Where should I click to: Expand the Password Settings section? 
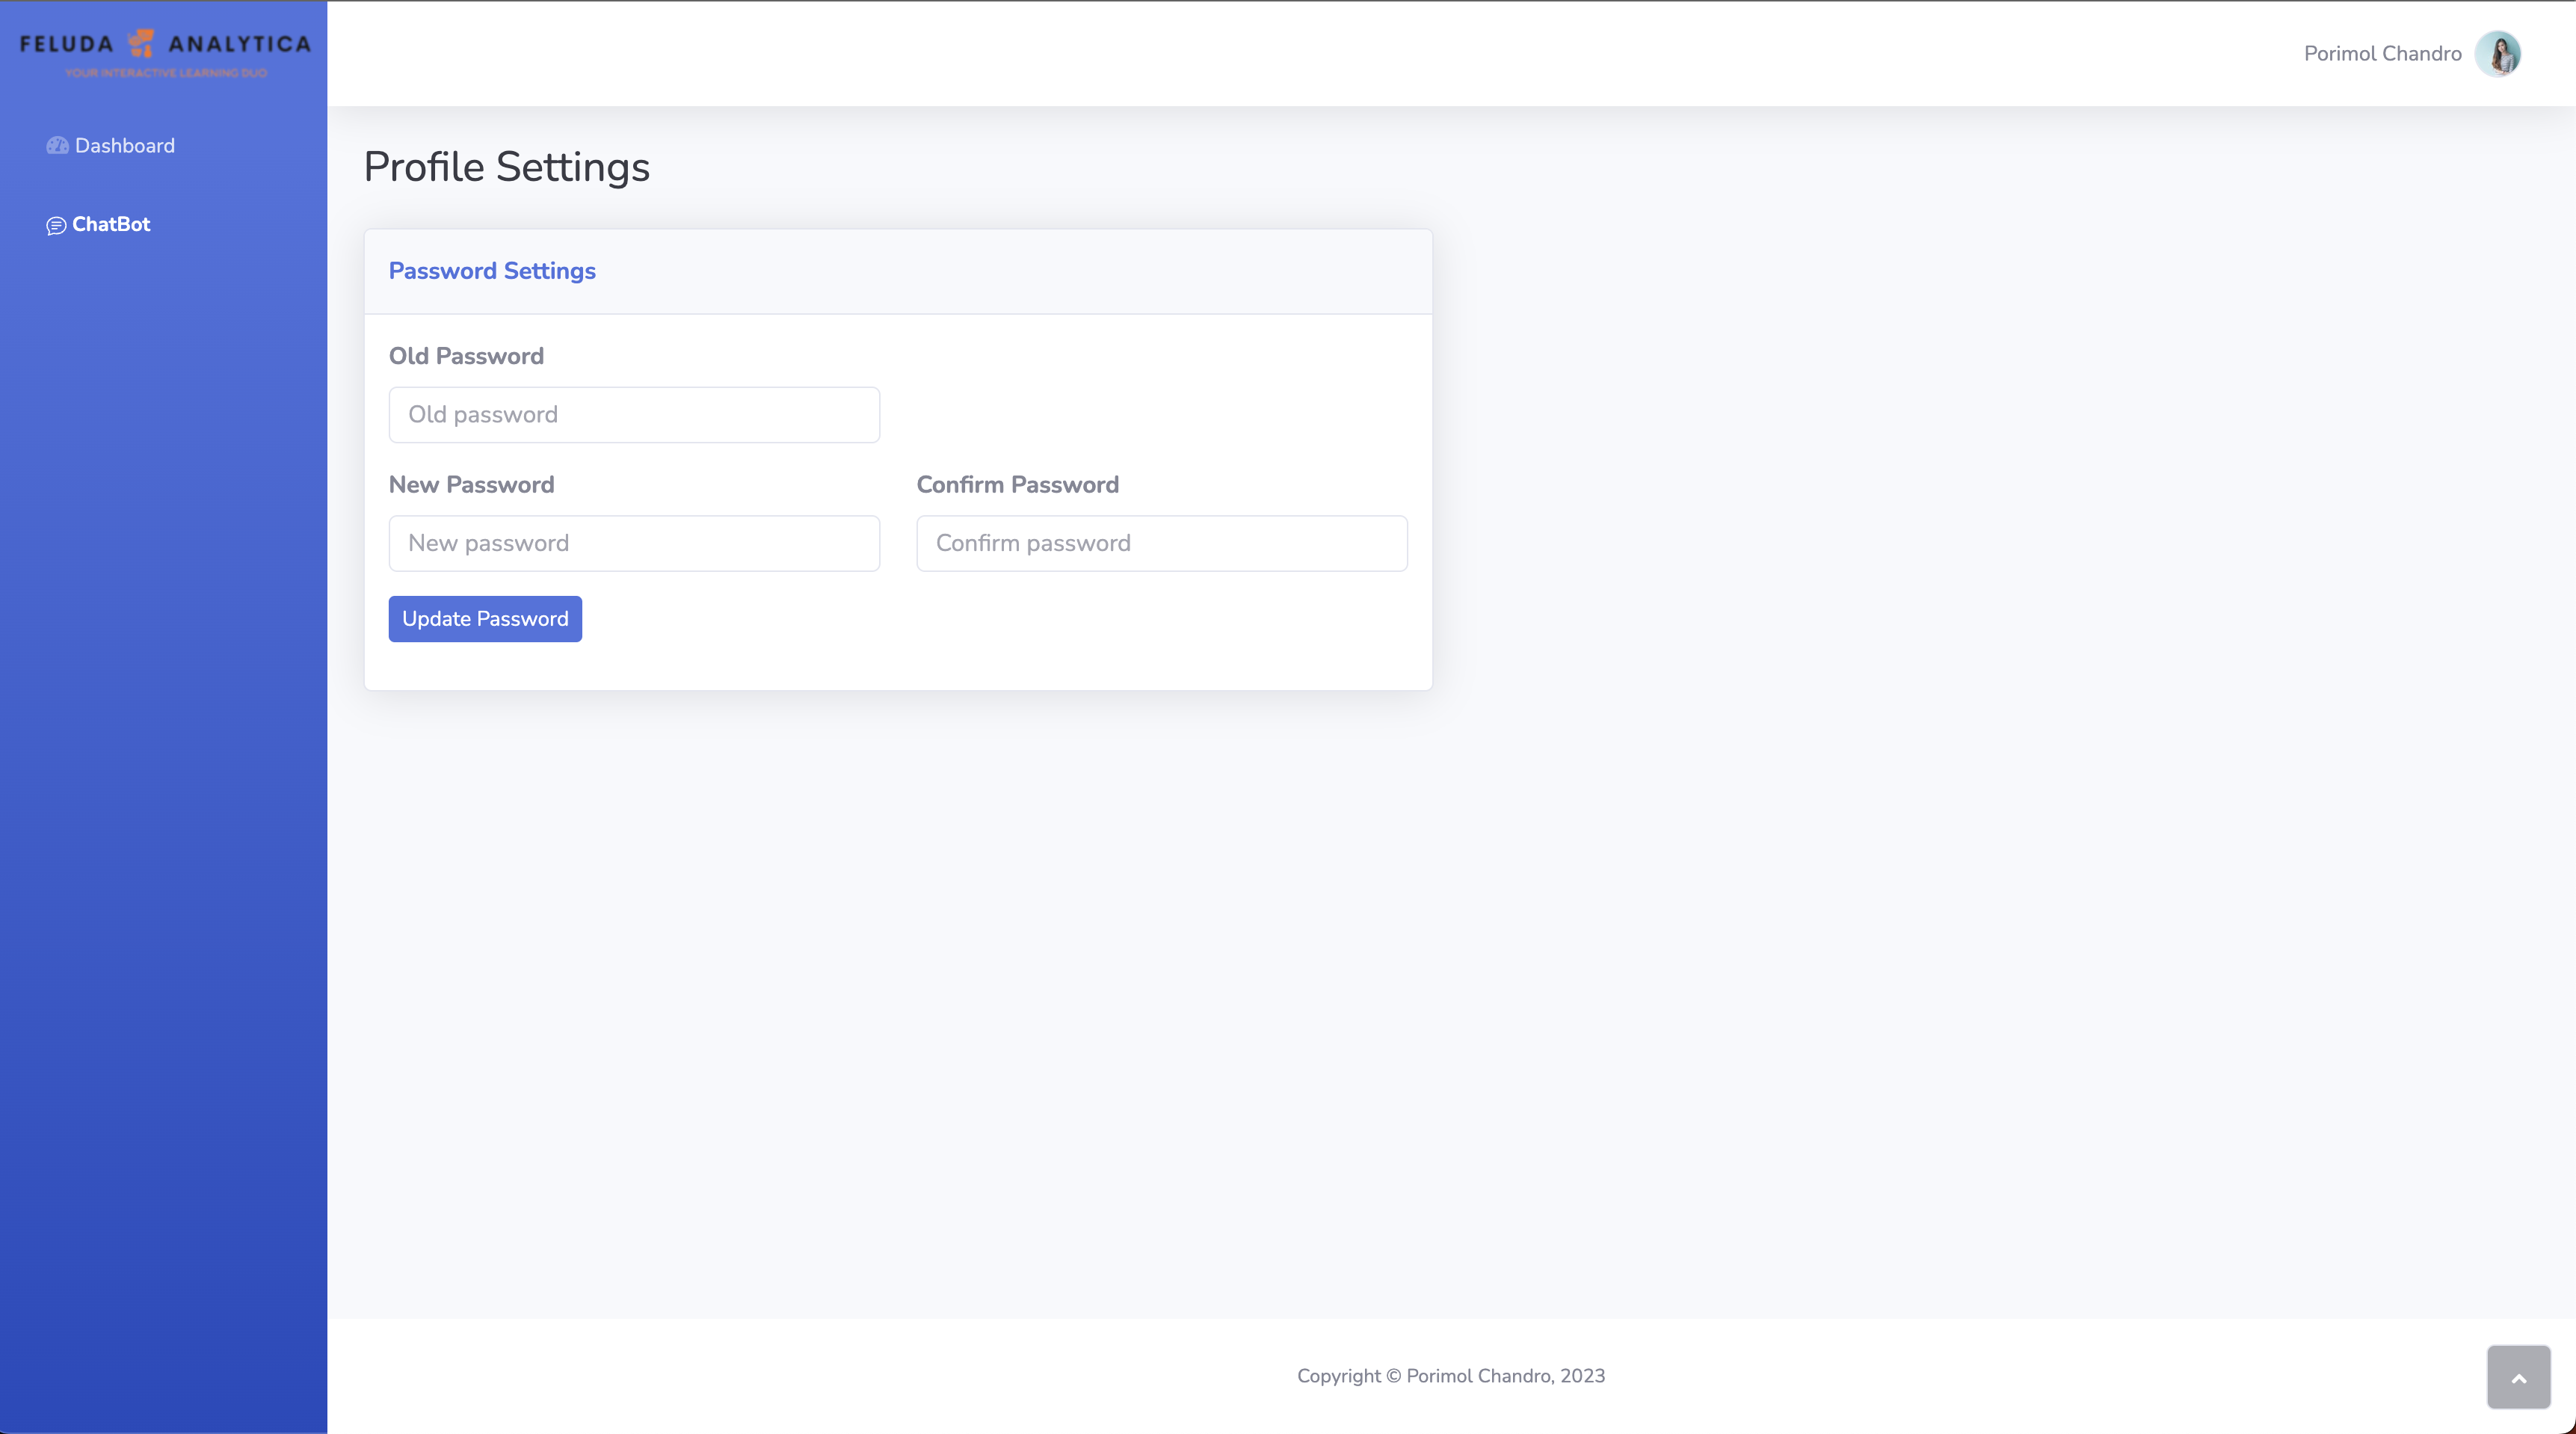[491, 270]
